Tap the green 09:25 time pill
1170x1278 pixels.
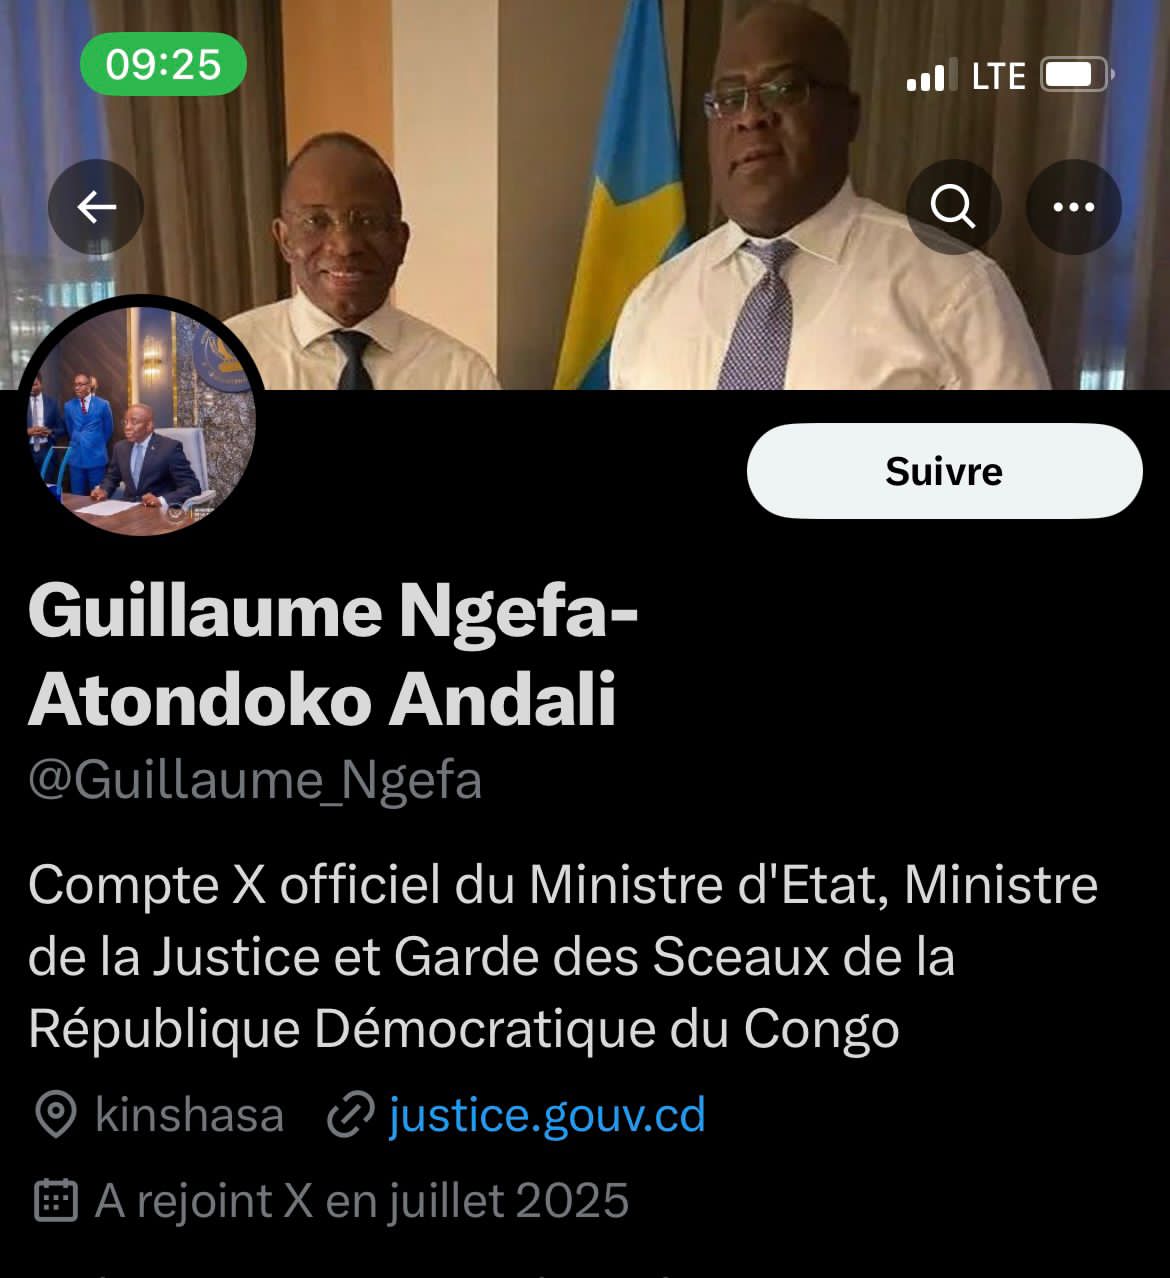163,64
